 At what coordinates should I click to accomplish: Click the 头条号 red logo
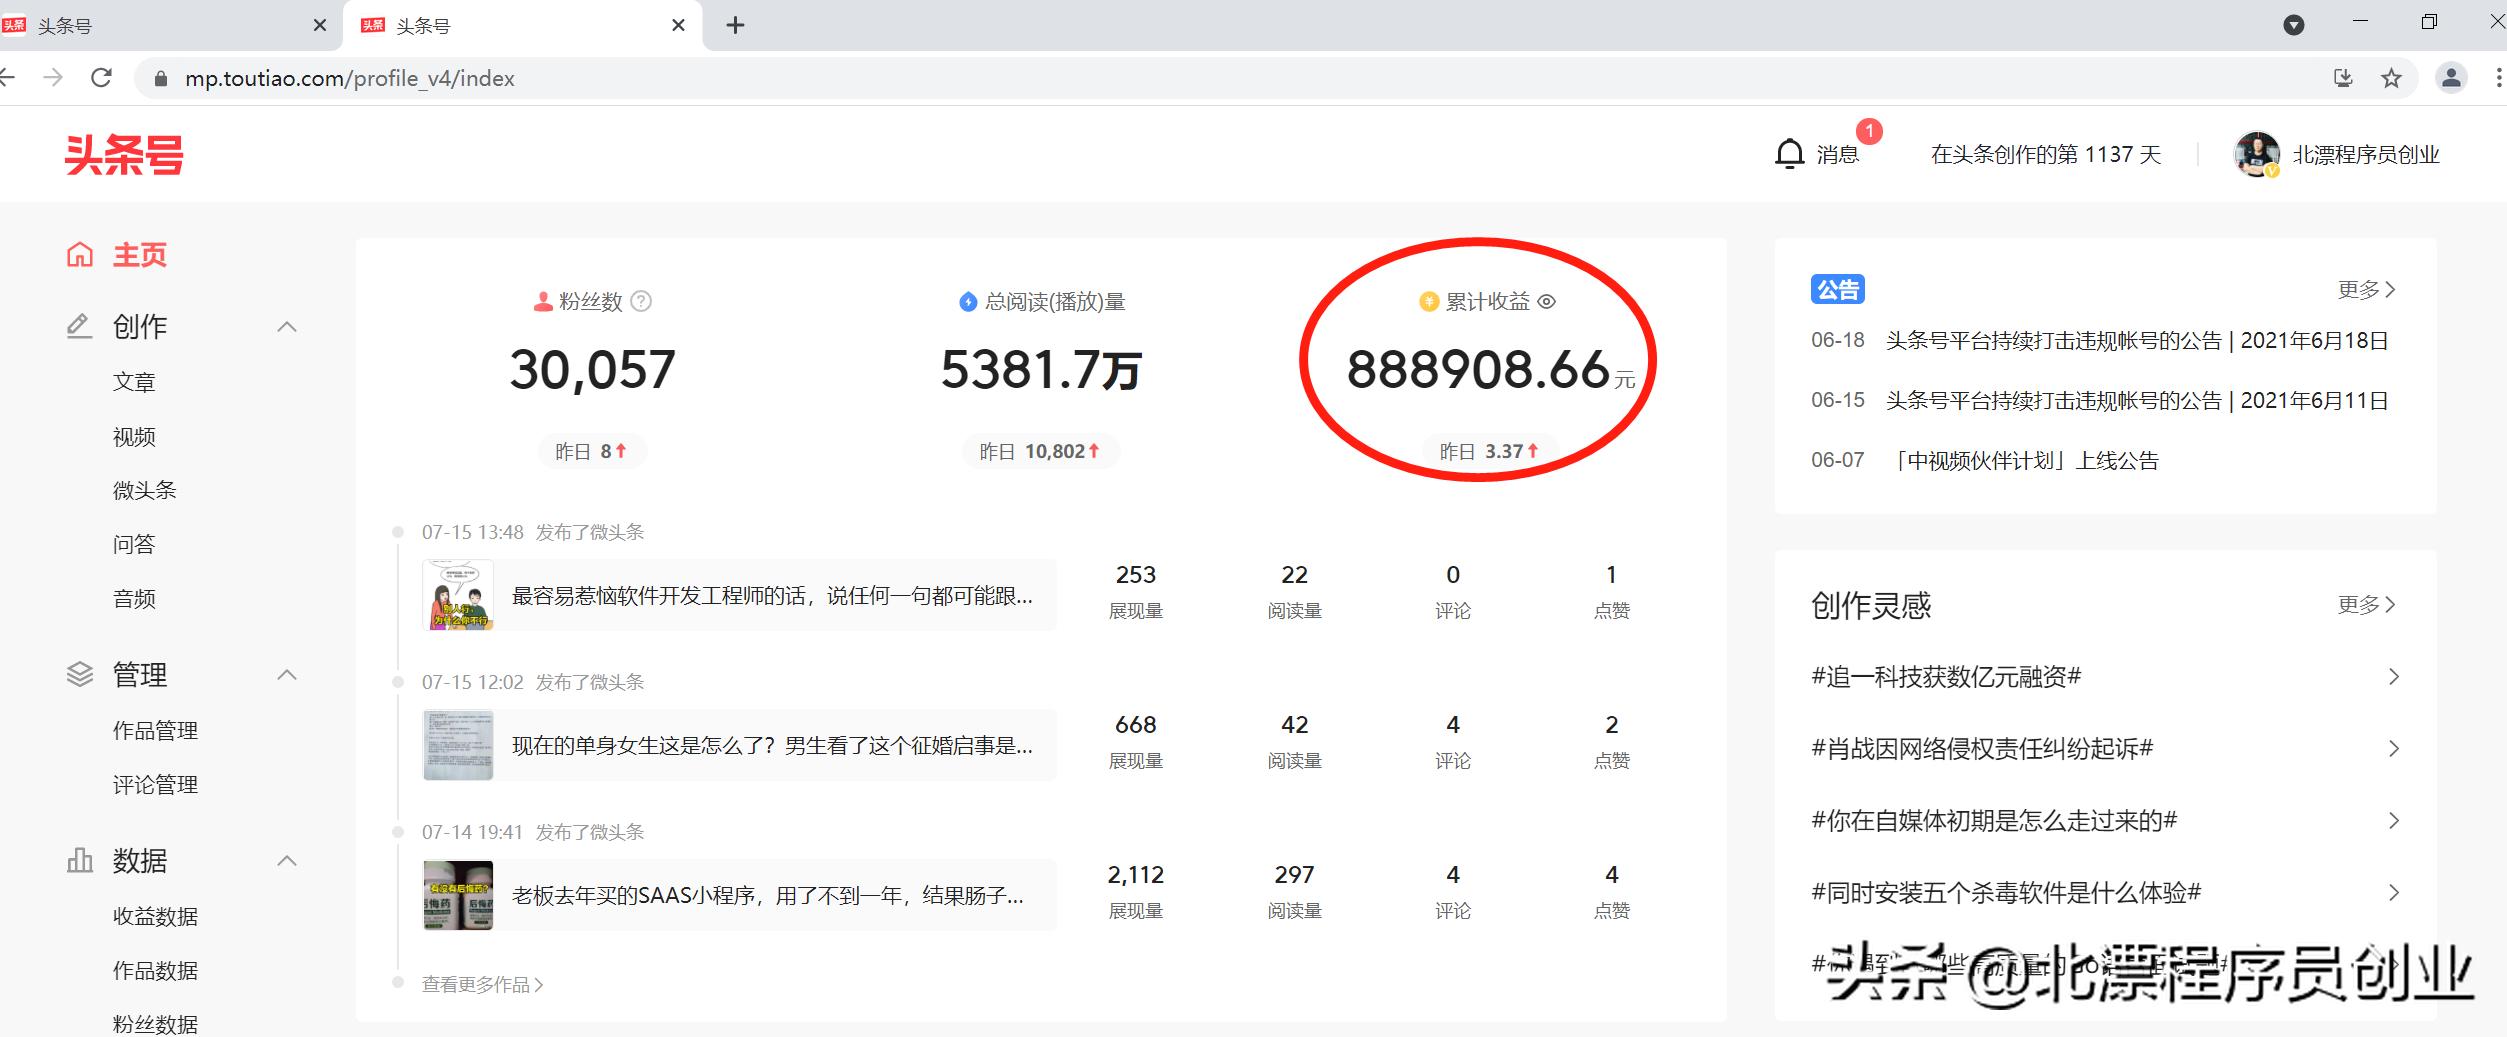tap(124, 155)
